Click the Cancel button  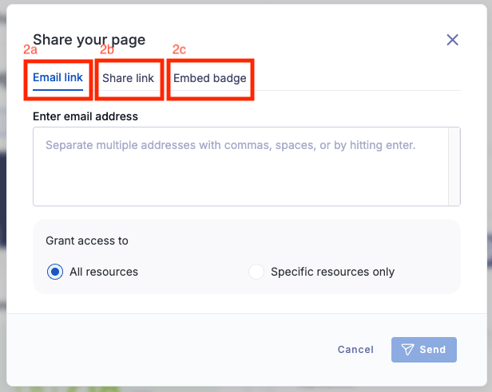coord(355,349)
